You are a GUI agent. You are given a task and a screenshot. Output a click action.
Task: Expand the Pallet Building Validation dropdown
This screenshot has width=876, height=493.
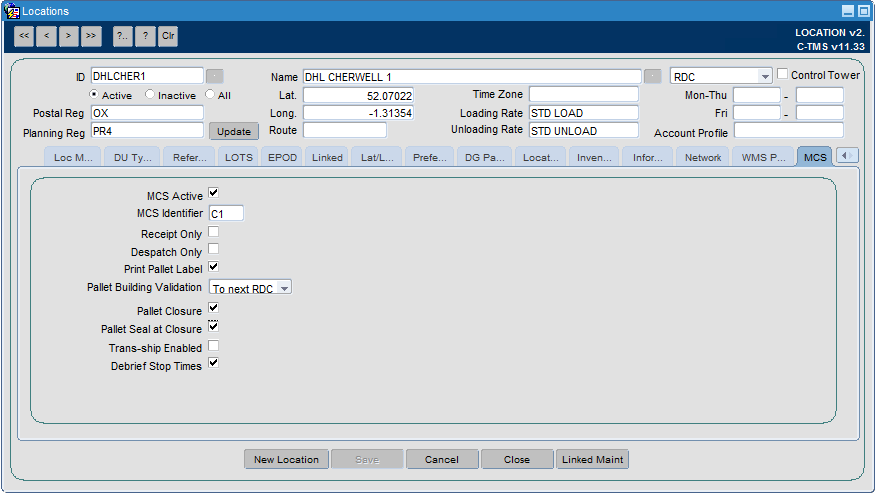[x=284, y=288]
